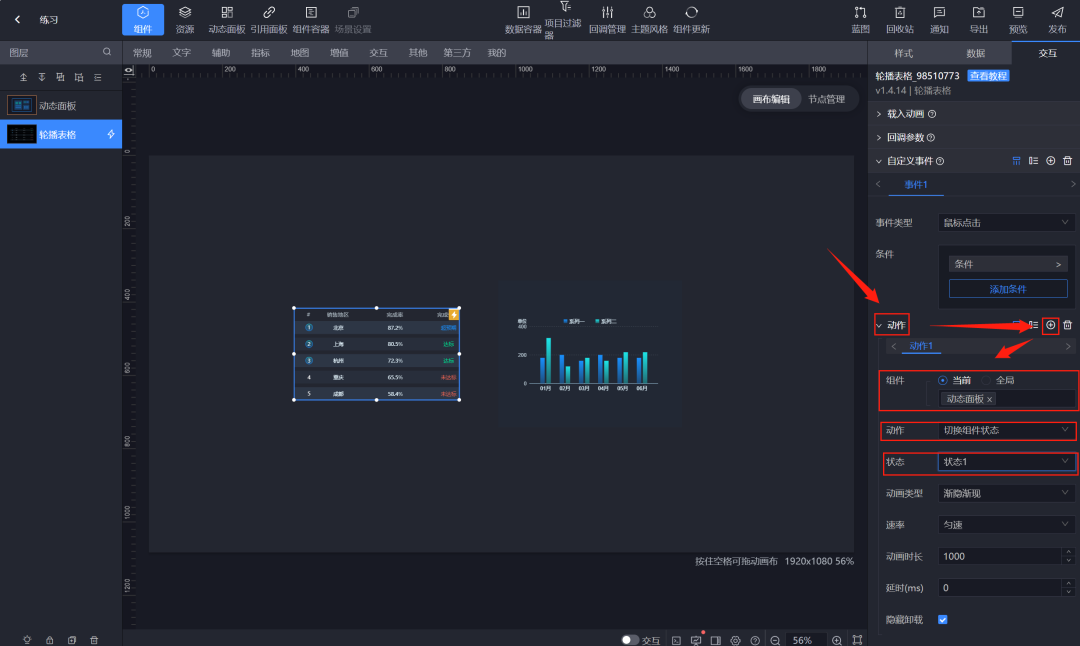
Task: Switch to 节点管理 mode
Action: (x=827, y=99)
